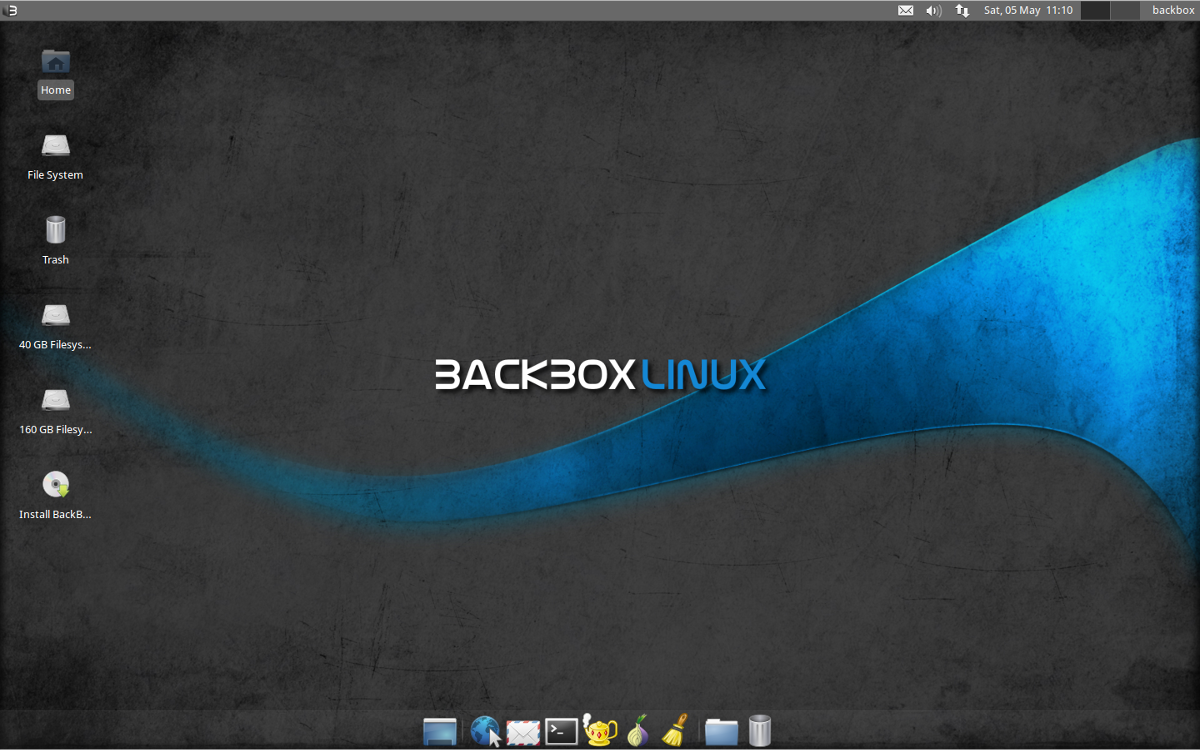Open Home folder on the desktop
This screenshot has height=750, width=1200.
[x=55, y=70]
